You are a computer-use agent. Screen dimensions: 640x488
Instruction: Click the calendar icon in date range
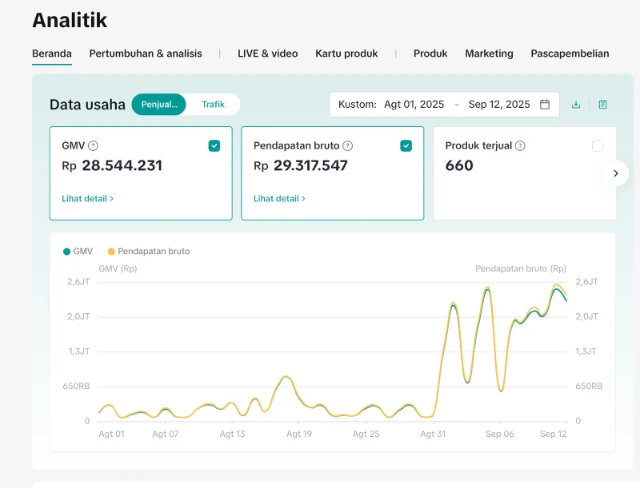[x=545, y=104]
